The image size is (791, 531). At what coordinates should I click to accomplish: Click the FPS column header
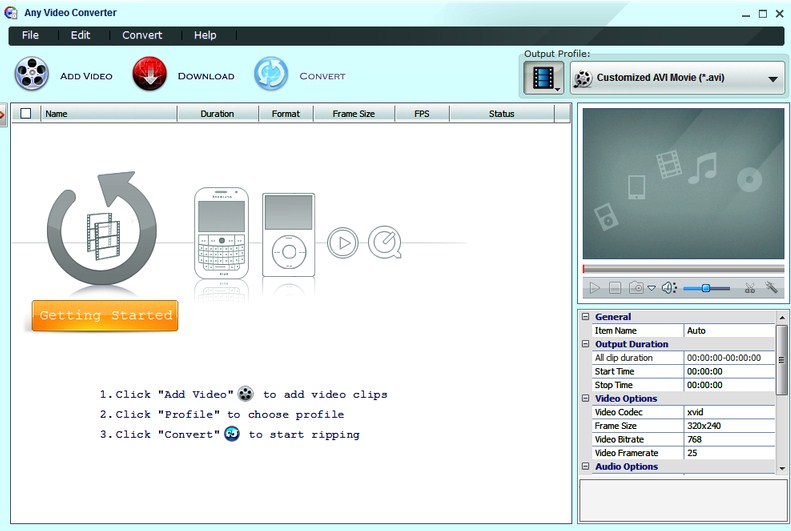coord(422,114)
